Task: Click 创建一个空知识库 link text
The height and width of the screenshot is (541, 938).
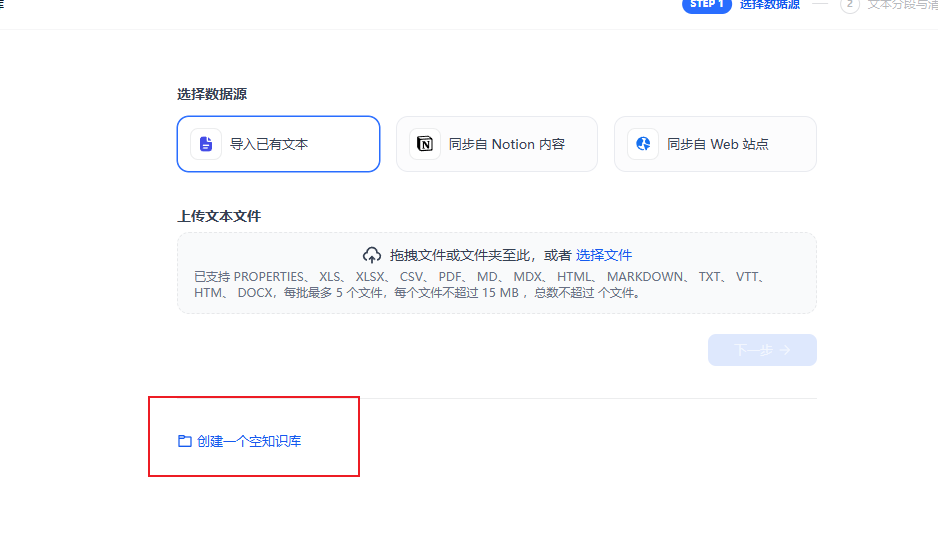Action: coord(249,441)
